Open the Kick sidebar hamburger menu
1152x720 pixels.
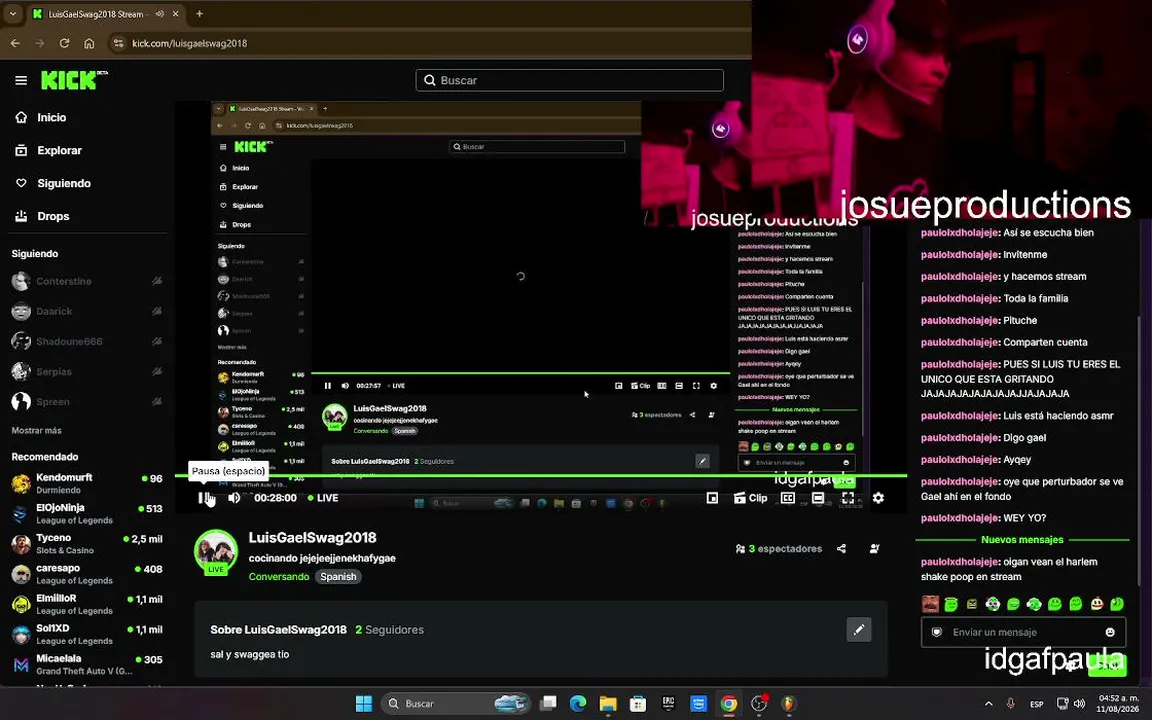point(21,80)
